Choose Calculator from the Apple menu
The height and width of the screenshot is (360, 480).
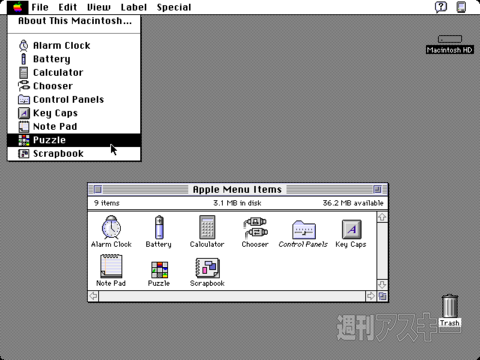click(x=74, y=72)
